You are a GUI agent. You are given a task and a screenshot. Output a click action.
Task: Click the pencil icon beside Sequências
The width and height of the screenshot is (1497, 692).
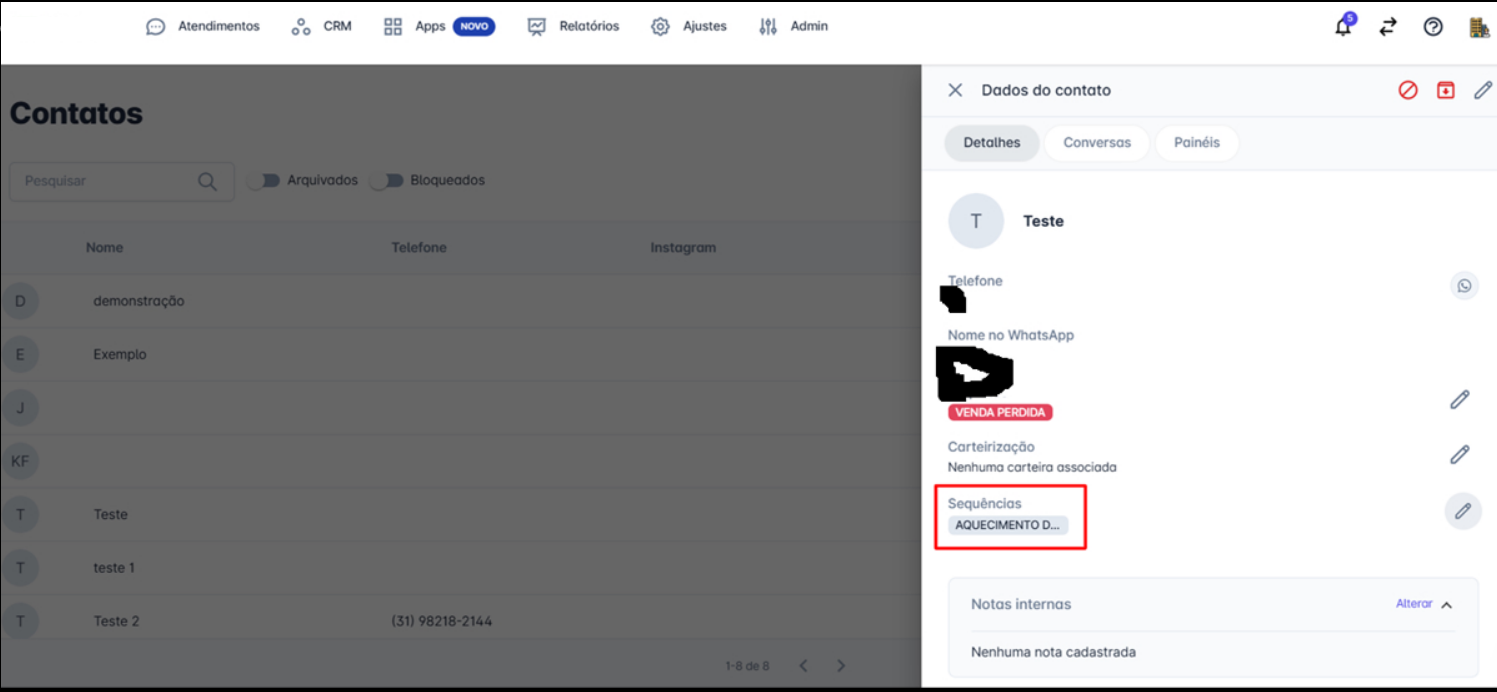point(1463,511)
